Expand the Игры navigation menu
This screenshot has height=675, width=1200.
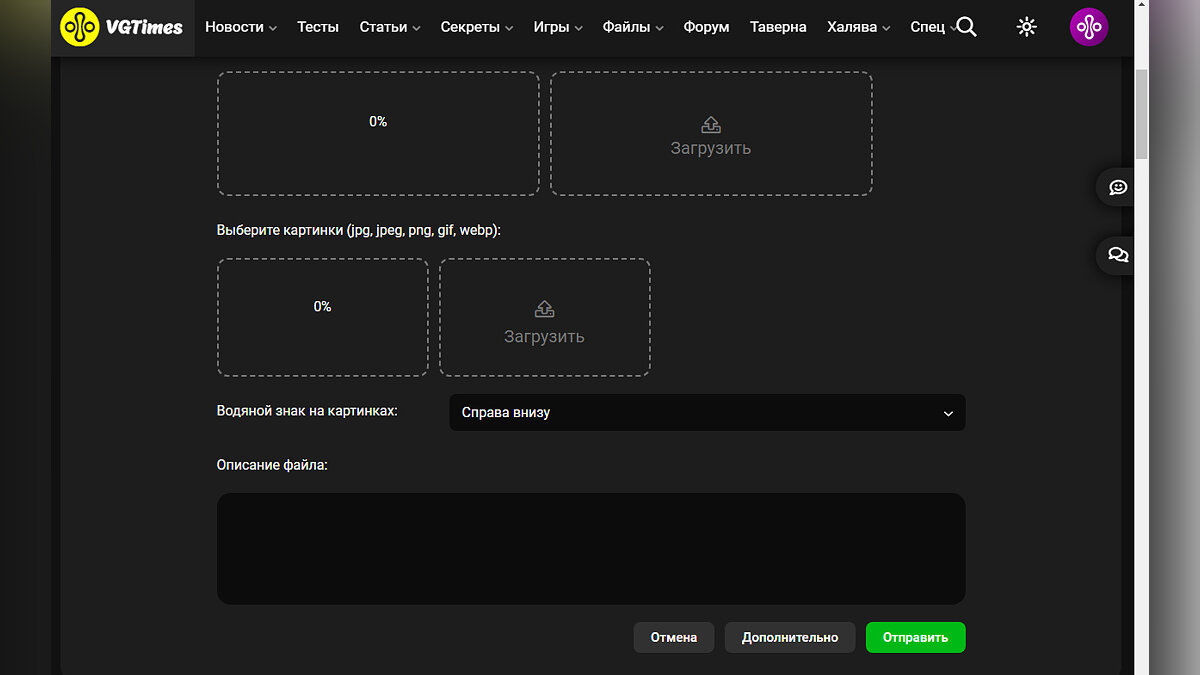[557, 27]
